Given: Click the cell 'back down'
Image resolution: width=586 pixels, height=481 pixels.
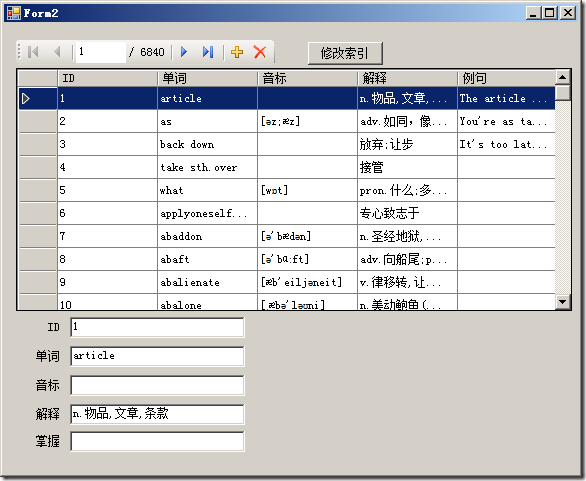Looking at the screenshot, I should coord(207,144).
